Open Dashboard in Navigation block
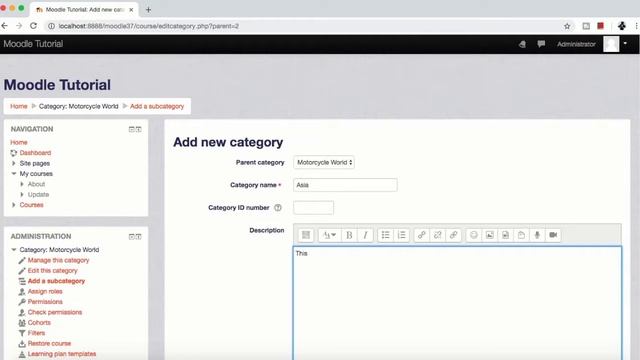 (x=35, y=153)
